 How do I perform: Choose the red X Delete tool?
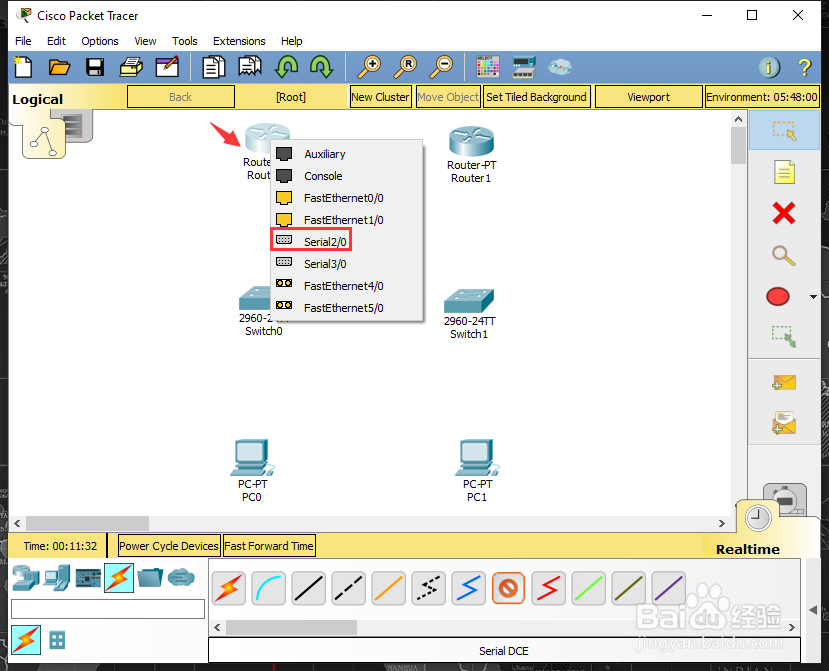(784, 214)
